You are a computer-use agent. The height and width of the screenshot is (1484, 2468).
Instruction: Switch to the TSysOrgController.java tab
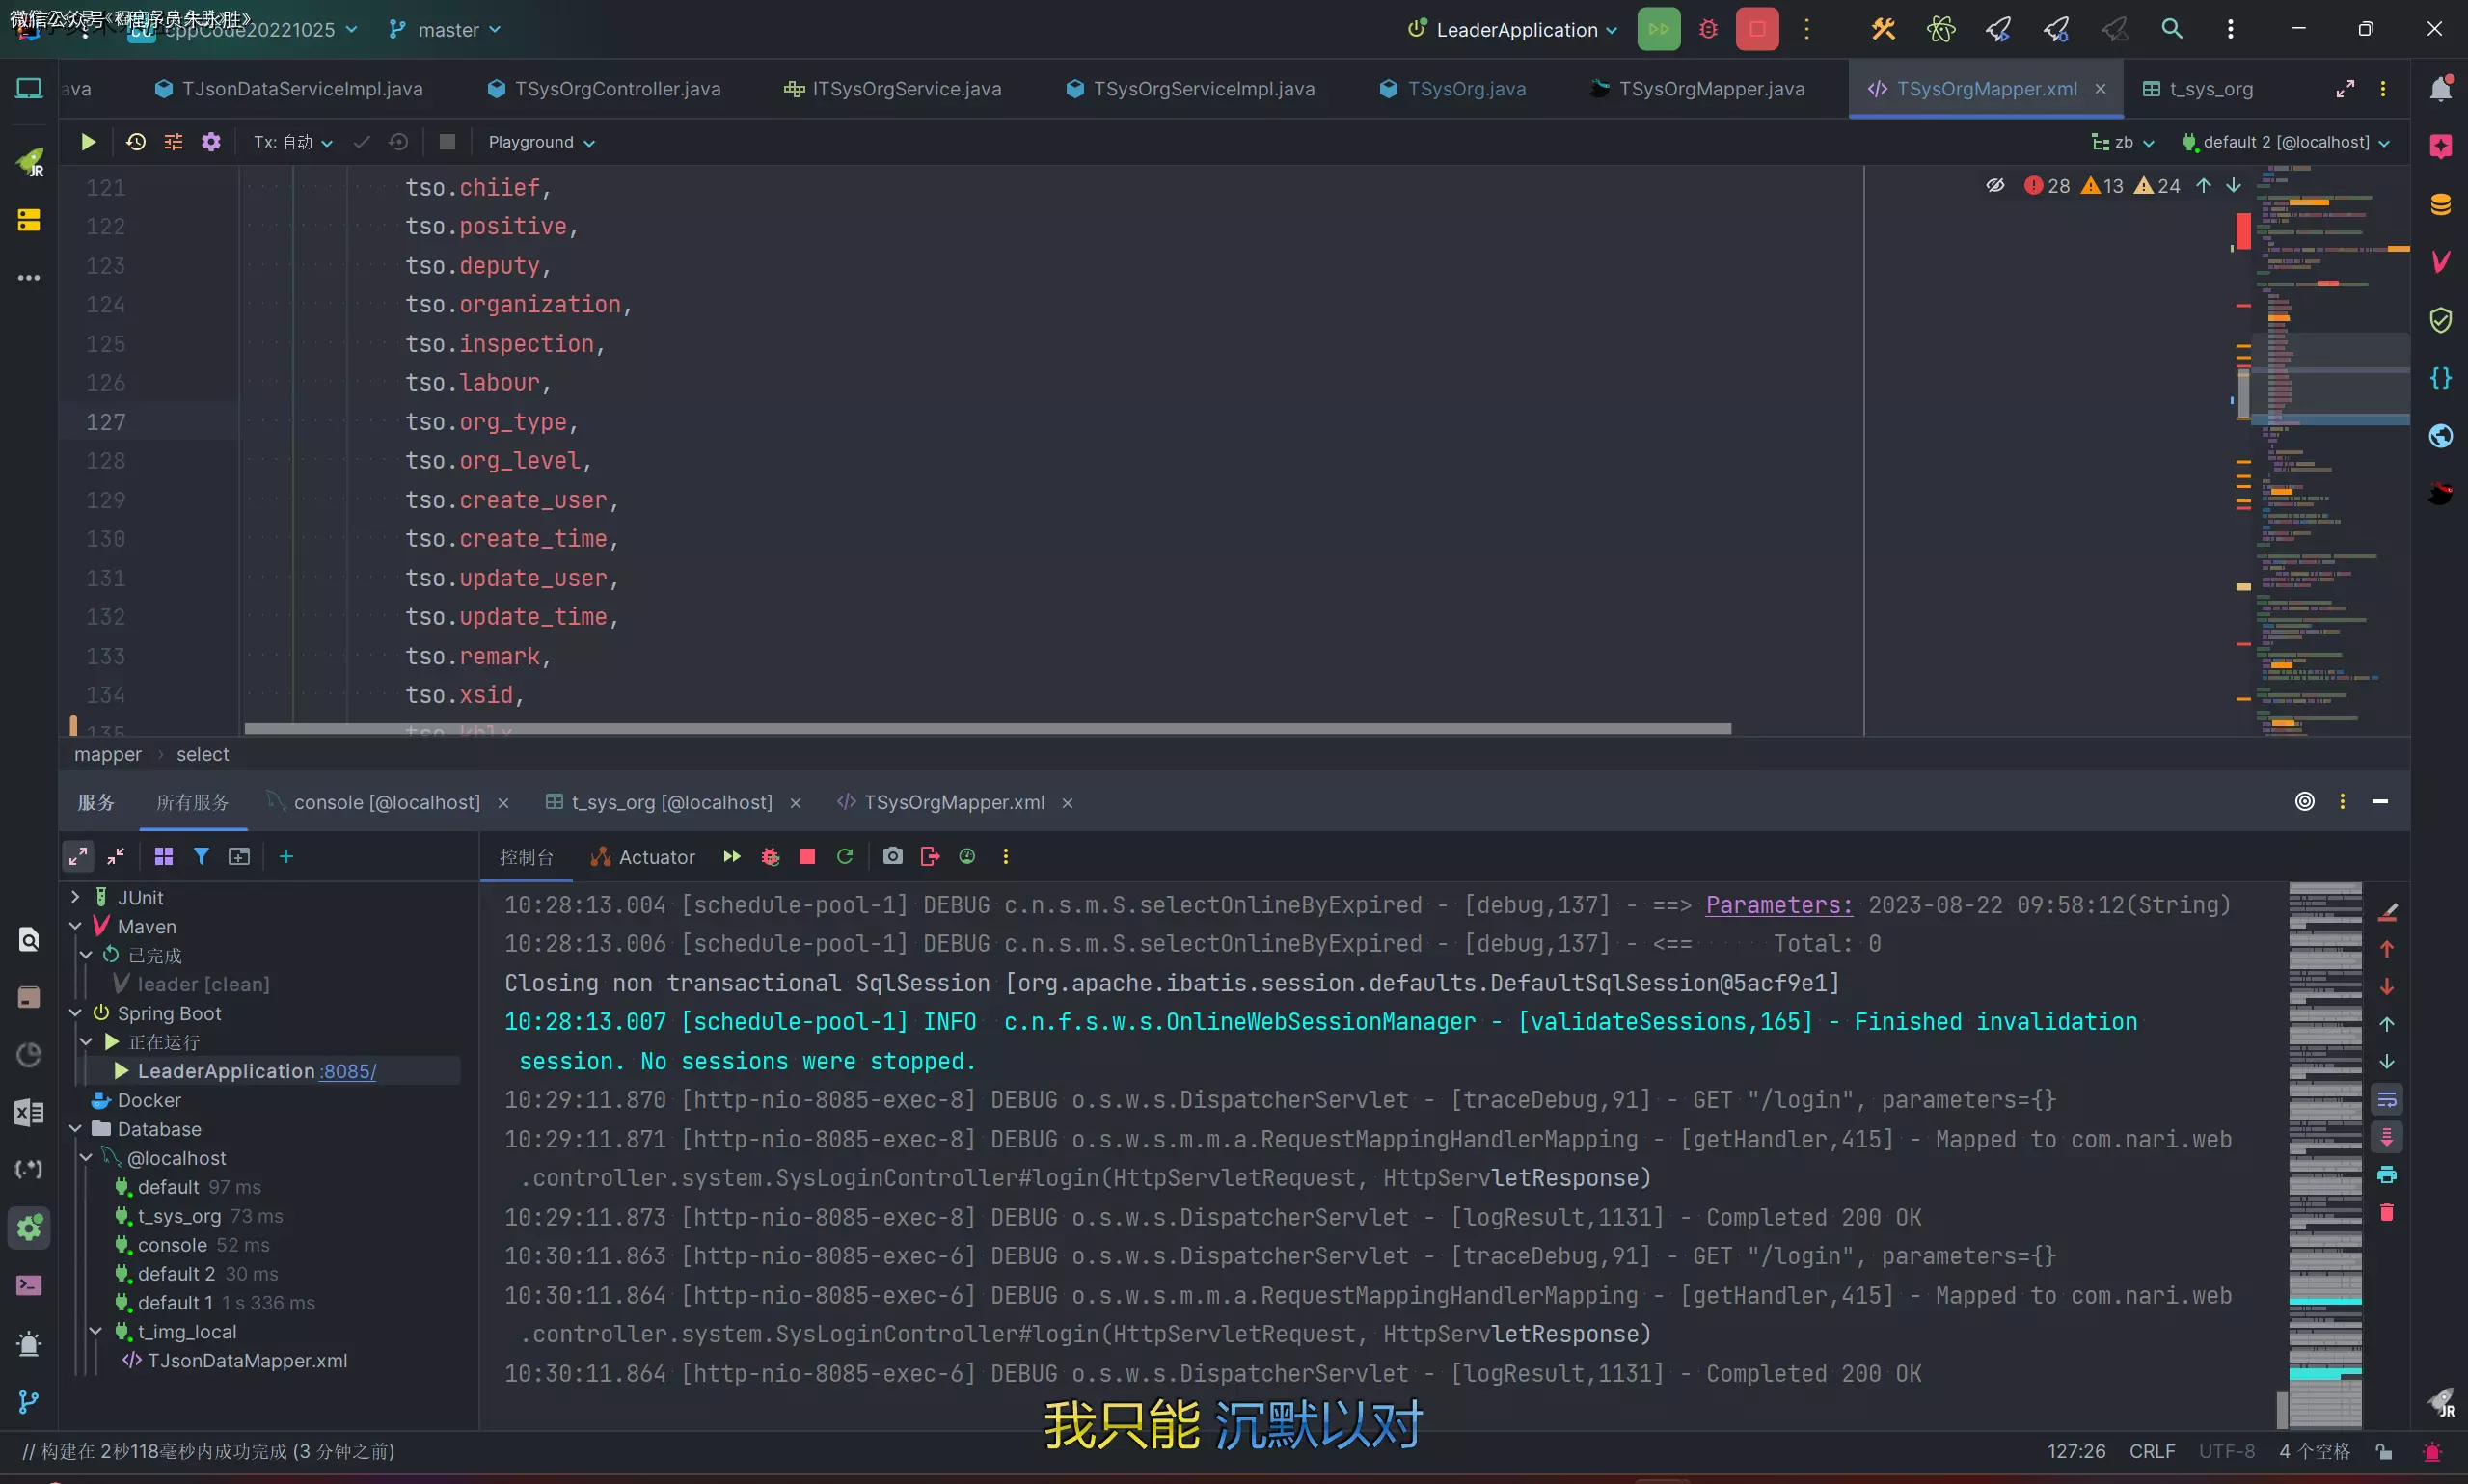tap(616, 89)
